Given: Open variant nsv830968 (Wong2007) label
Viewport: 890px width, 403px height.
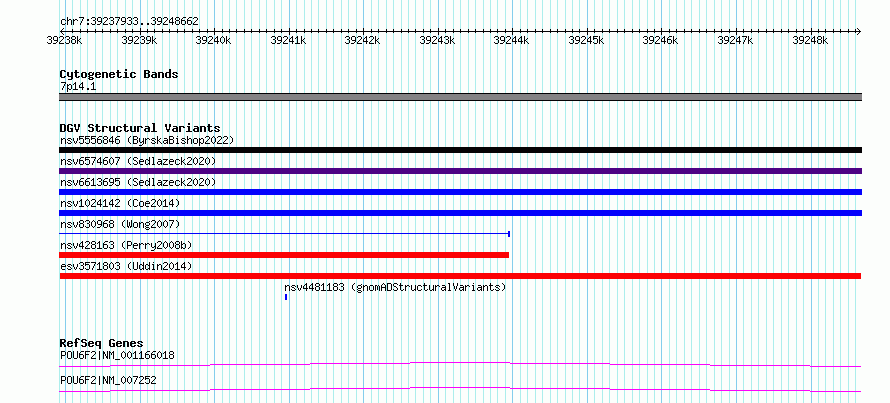Looking at the screenshot, I should [x=120, y=224].
